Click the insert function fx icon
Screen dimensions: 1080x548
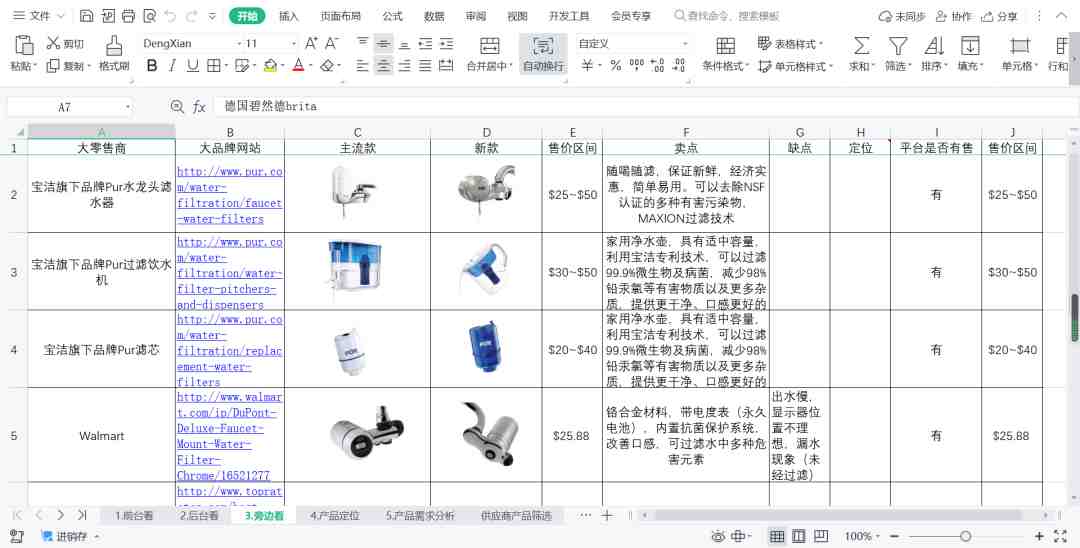(199, 107)
